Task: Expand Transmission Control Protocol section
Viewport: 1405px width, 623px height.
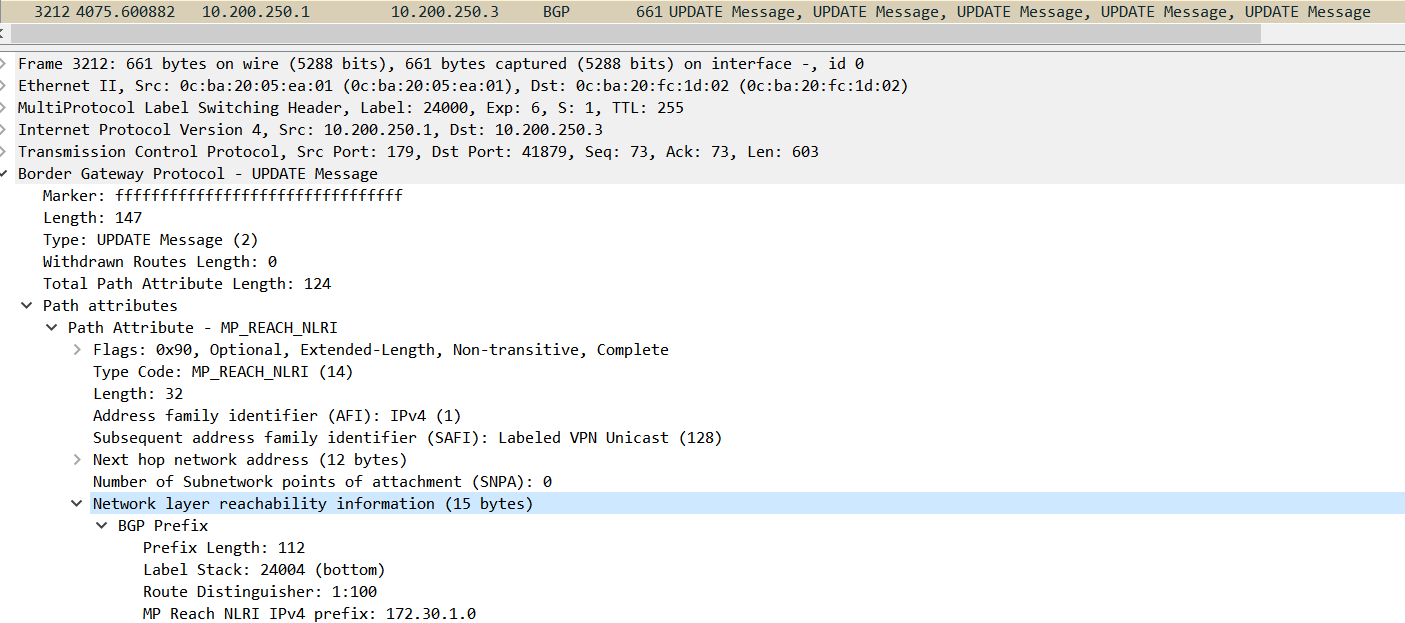Action: click(x=5, y=152)
